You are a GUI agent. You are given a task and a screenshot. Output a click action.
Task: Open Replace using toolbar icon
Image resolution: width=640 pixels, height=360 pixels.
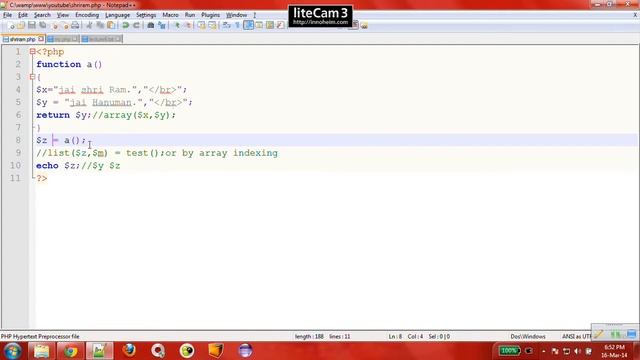162,25
